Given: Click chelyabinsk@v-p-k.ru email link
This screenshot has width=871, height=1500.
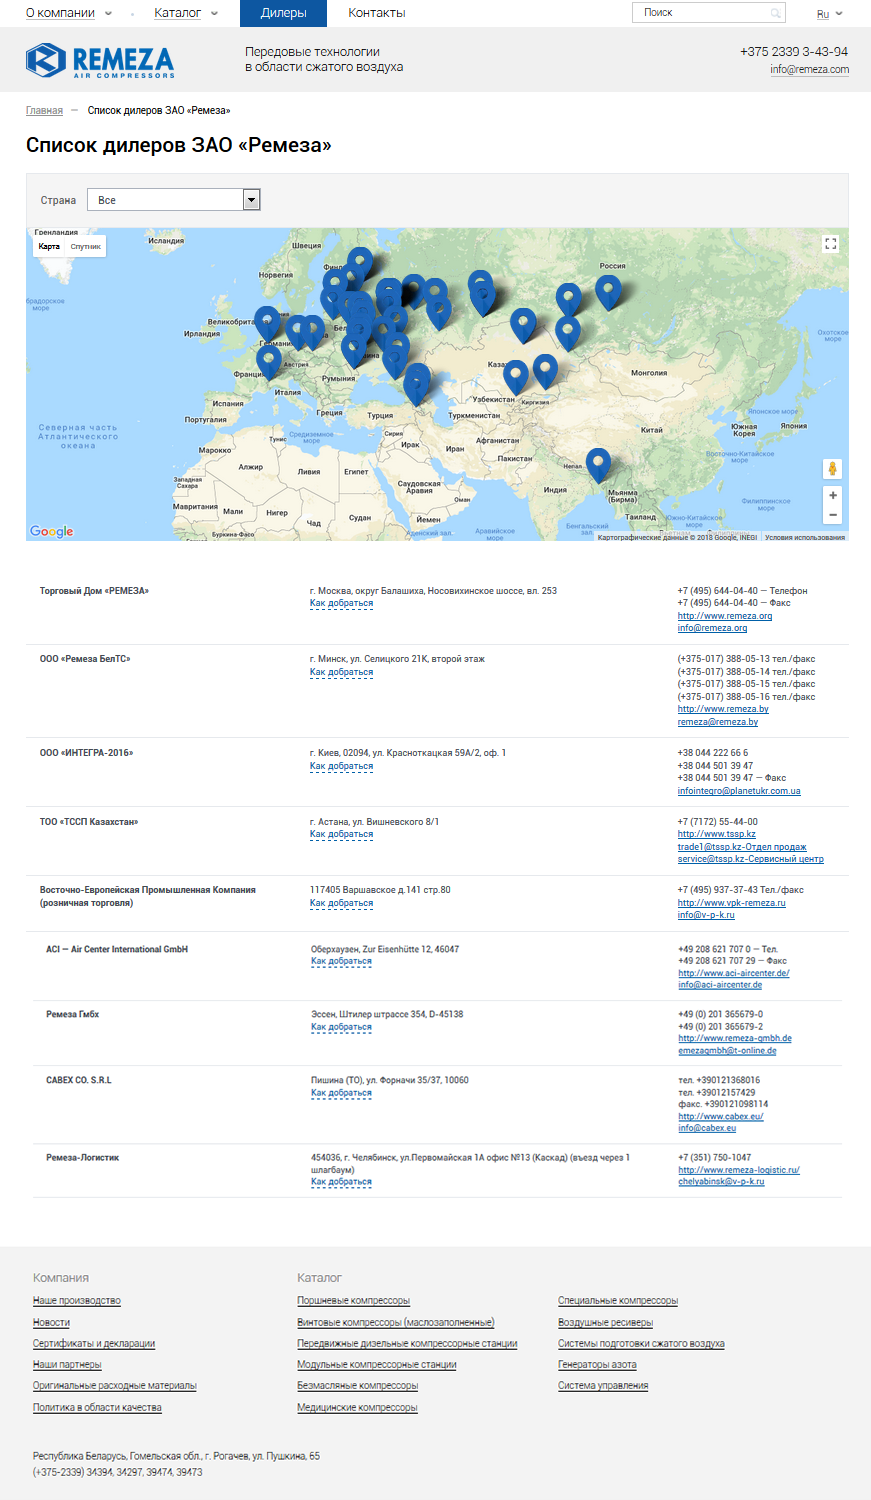Looking at the screenshot, I should click(721, 1182).
